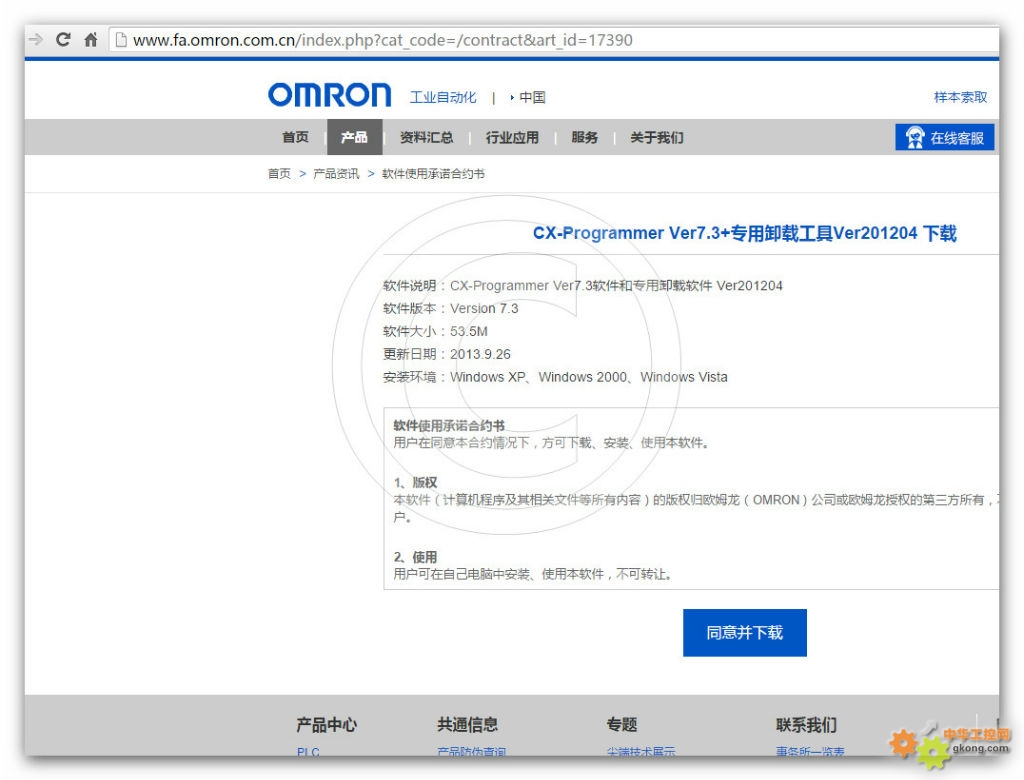Click the 产品资讯 breadcrumb link
This screenshot has height=780, width=1024.
click(336, 174)
